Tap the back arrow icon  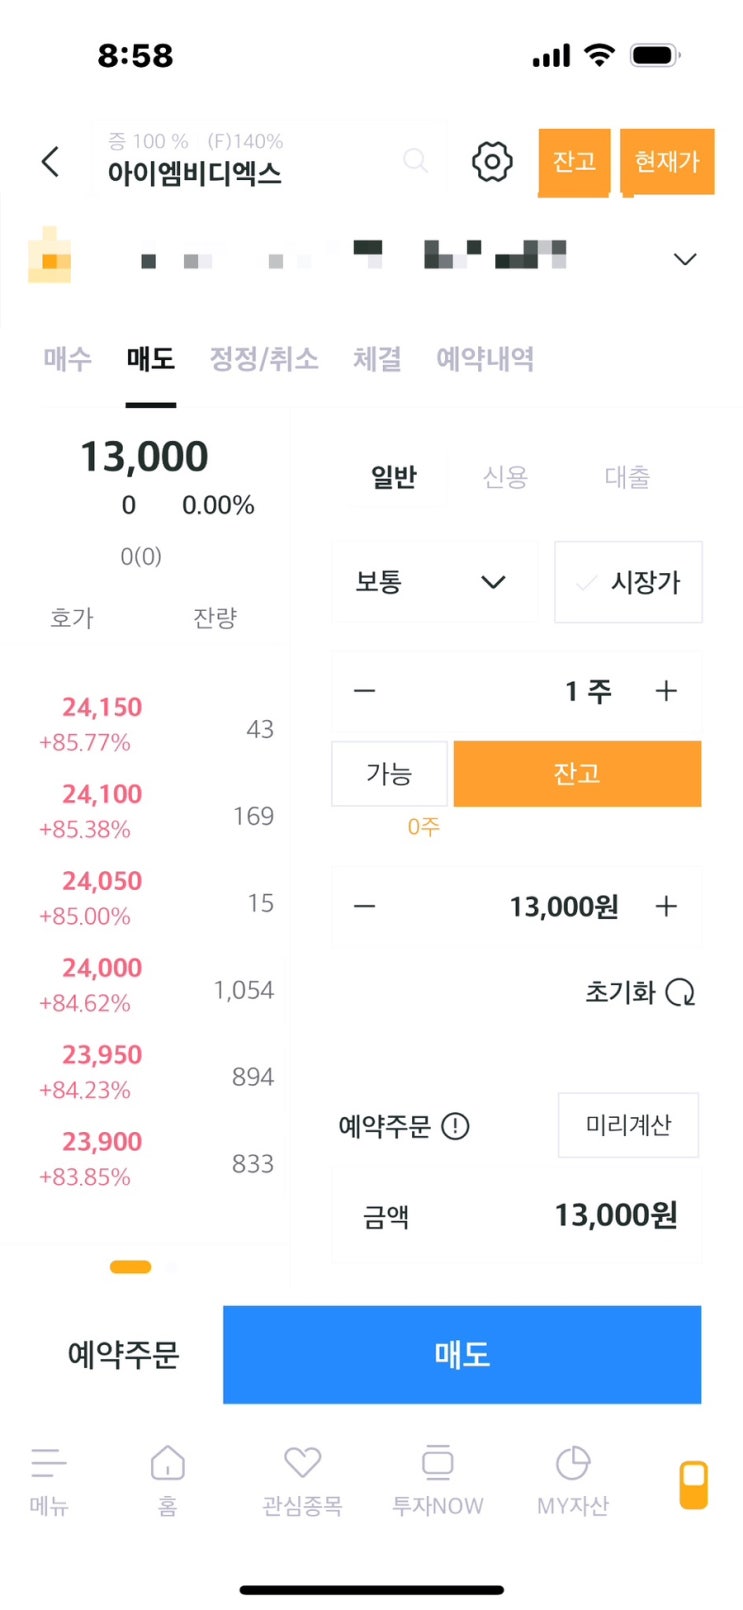pos(50,161)
